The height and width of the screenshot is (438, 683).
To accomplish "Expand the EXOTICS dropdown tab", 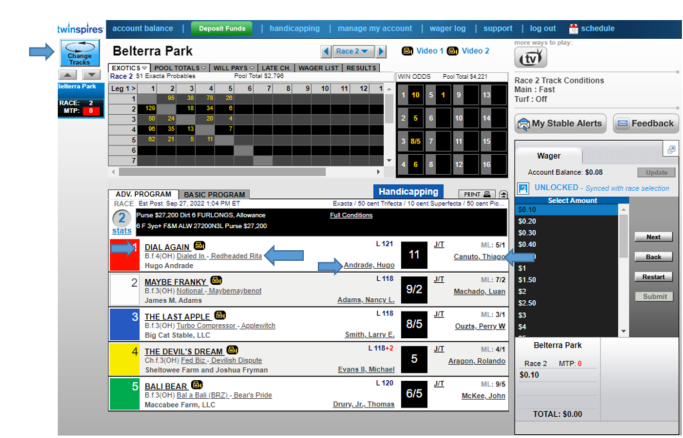I will [x=129, y=68].
